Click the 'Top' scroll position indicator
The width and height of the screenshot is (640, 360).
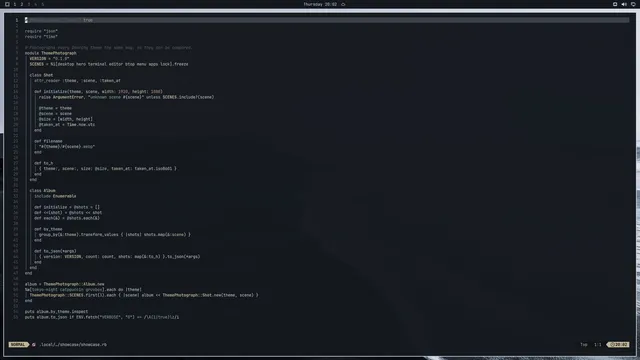point(584,344)
